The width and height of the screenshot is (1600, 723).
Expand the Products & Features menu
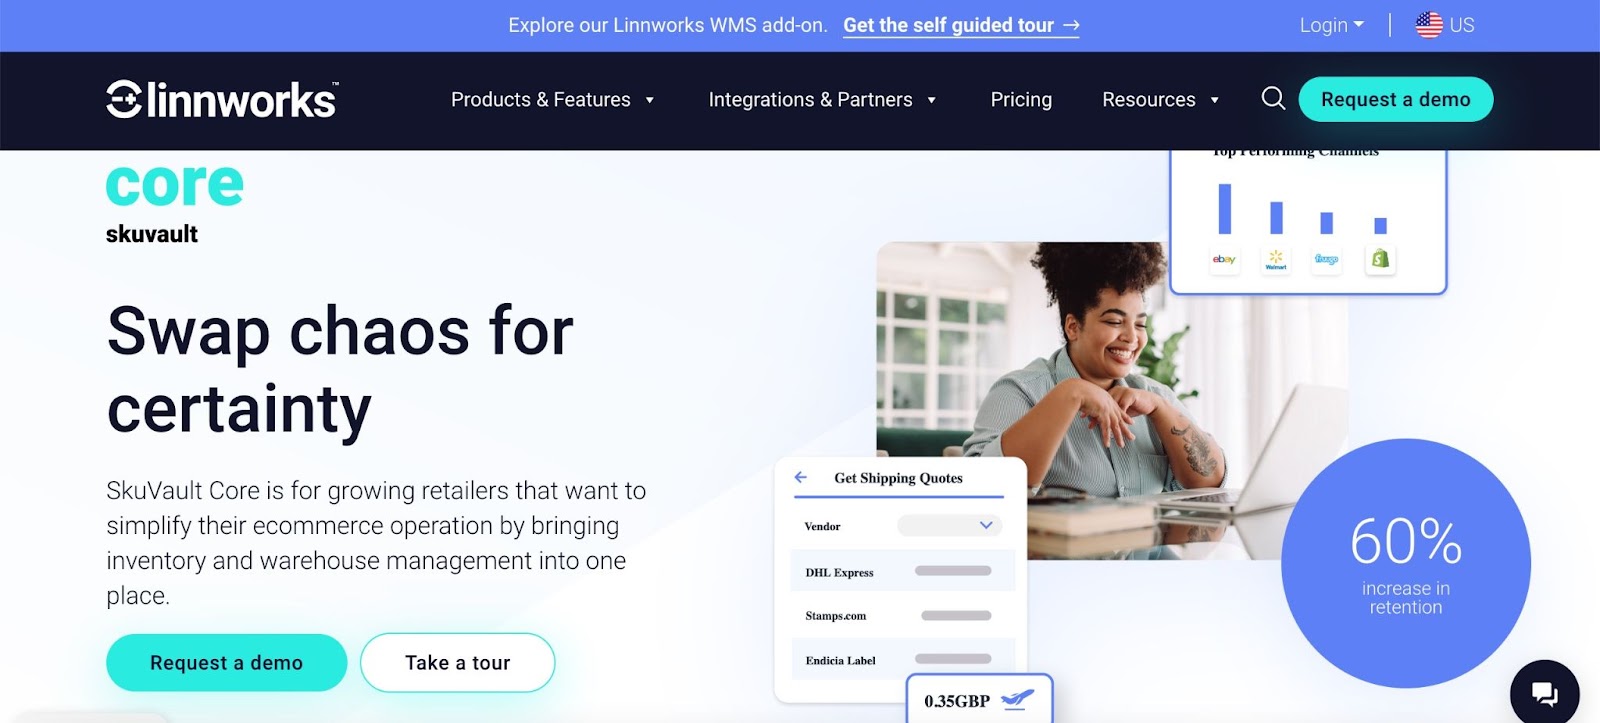coord(552,99)
